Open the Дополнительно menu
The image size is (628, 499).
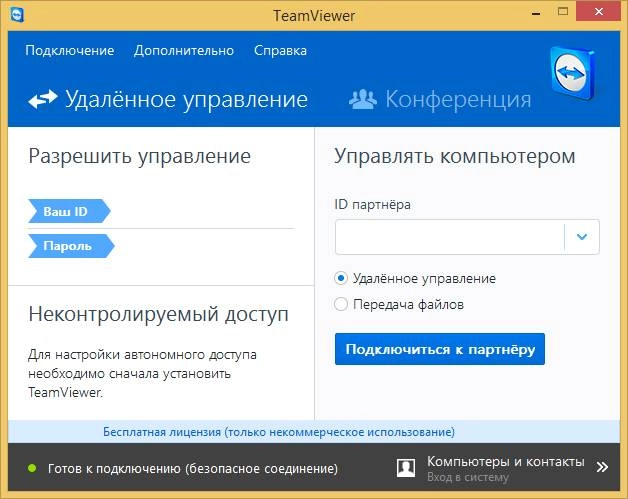click(184, 50)
